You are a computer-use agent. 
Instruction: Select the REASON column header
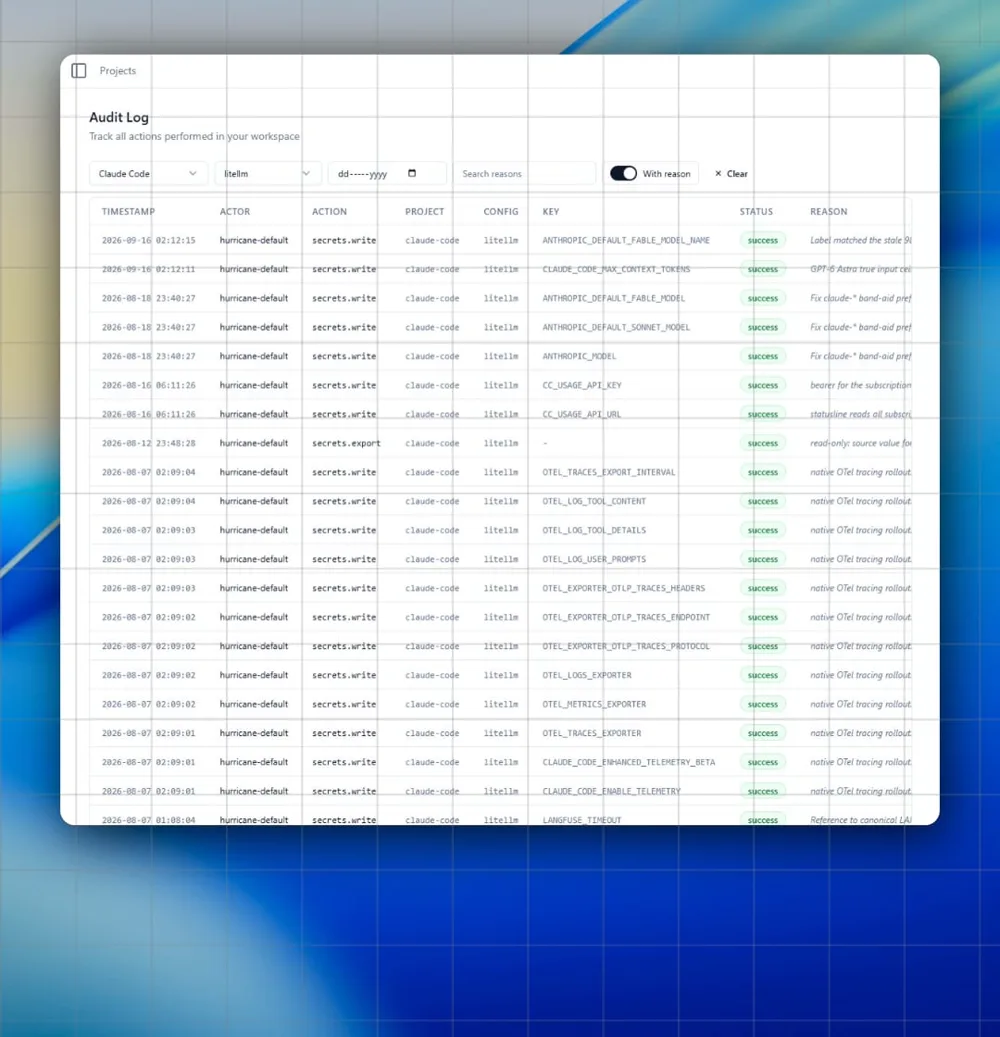[829, 212]
